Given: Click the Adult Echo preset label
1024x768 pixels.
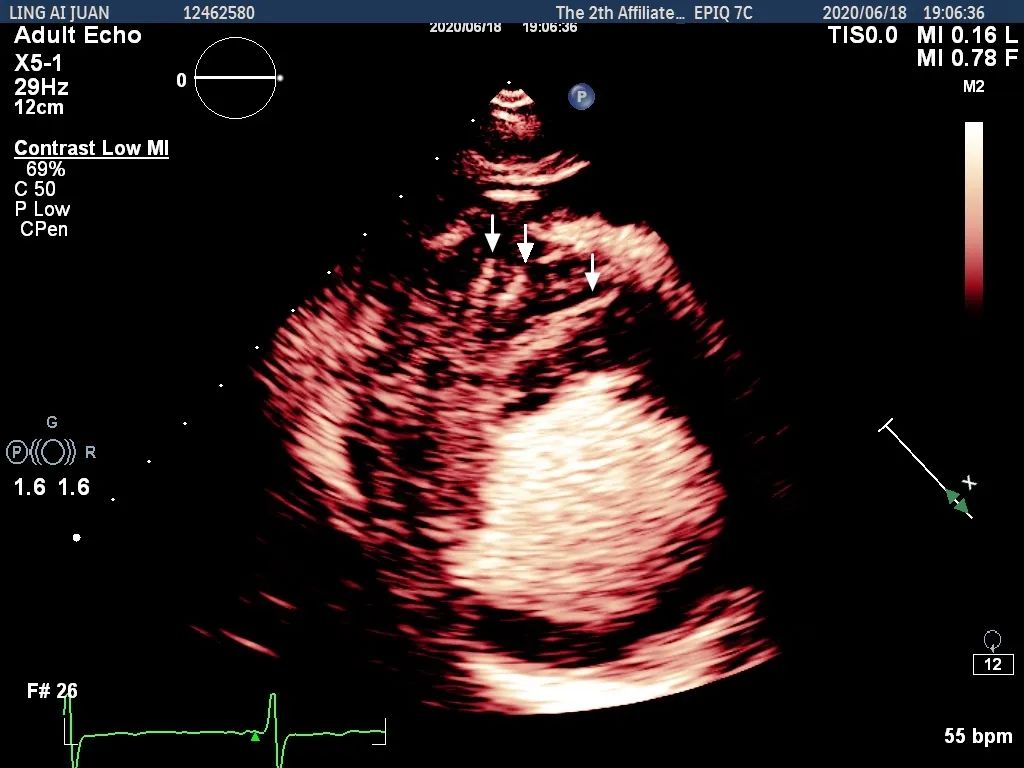Looking at the screenshot, I should [x=78, y=35].
